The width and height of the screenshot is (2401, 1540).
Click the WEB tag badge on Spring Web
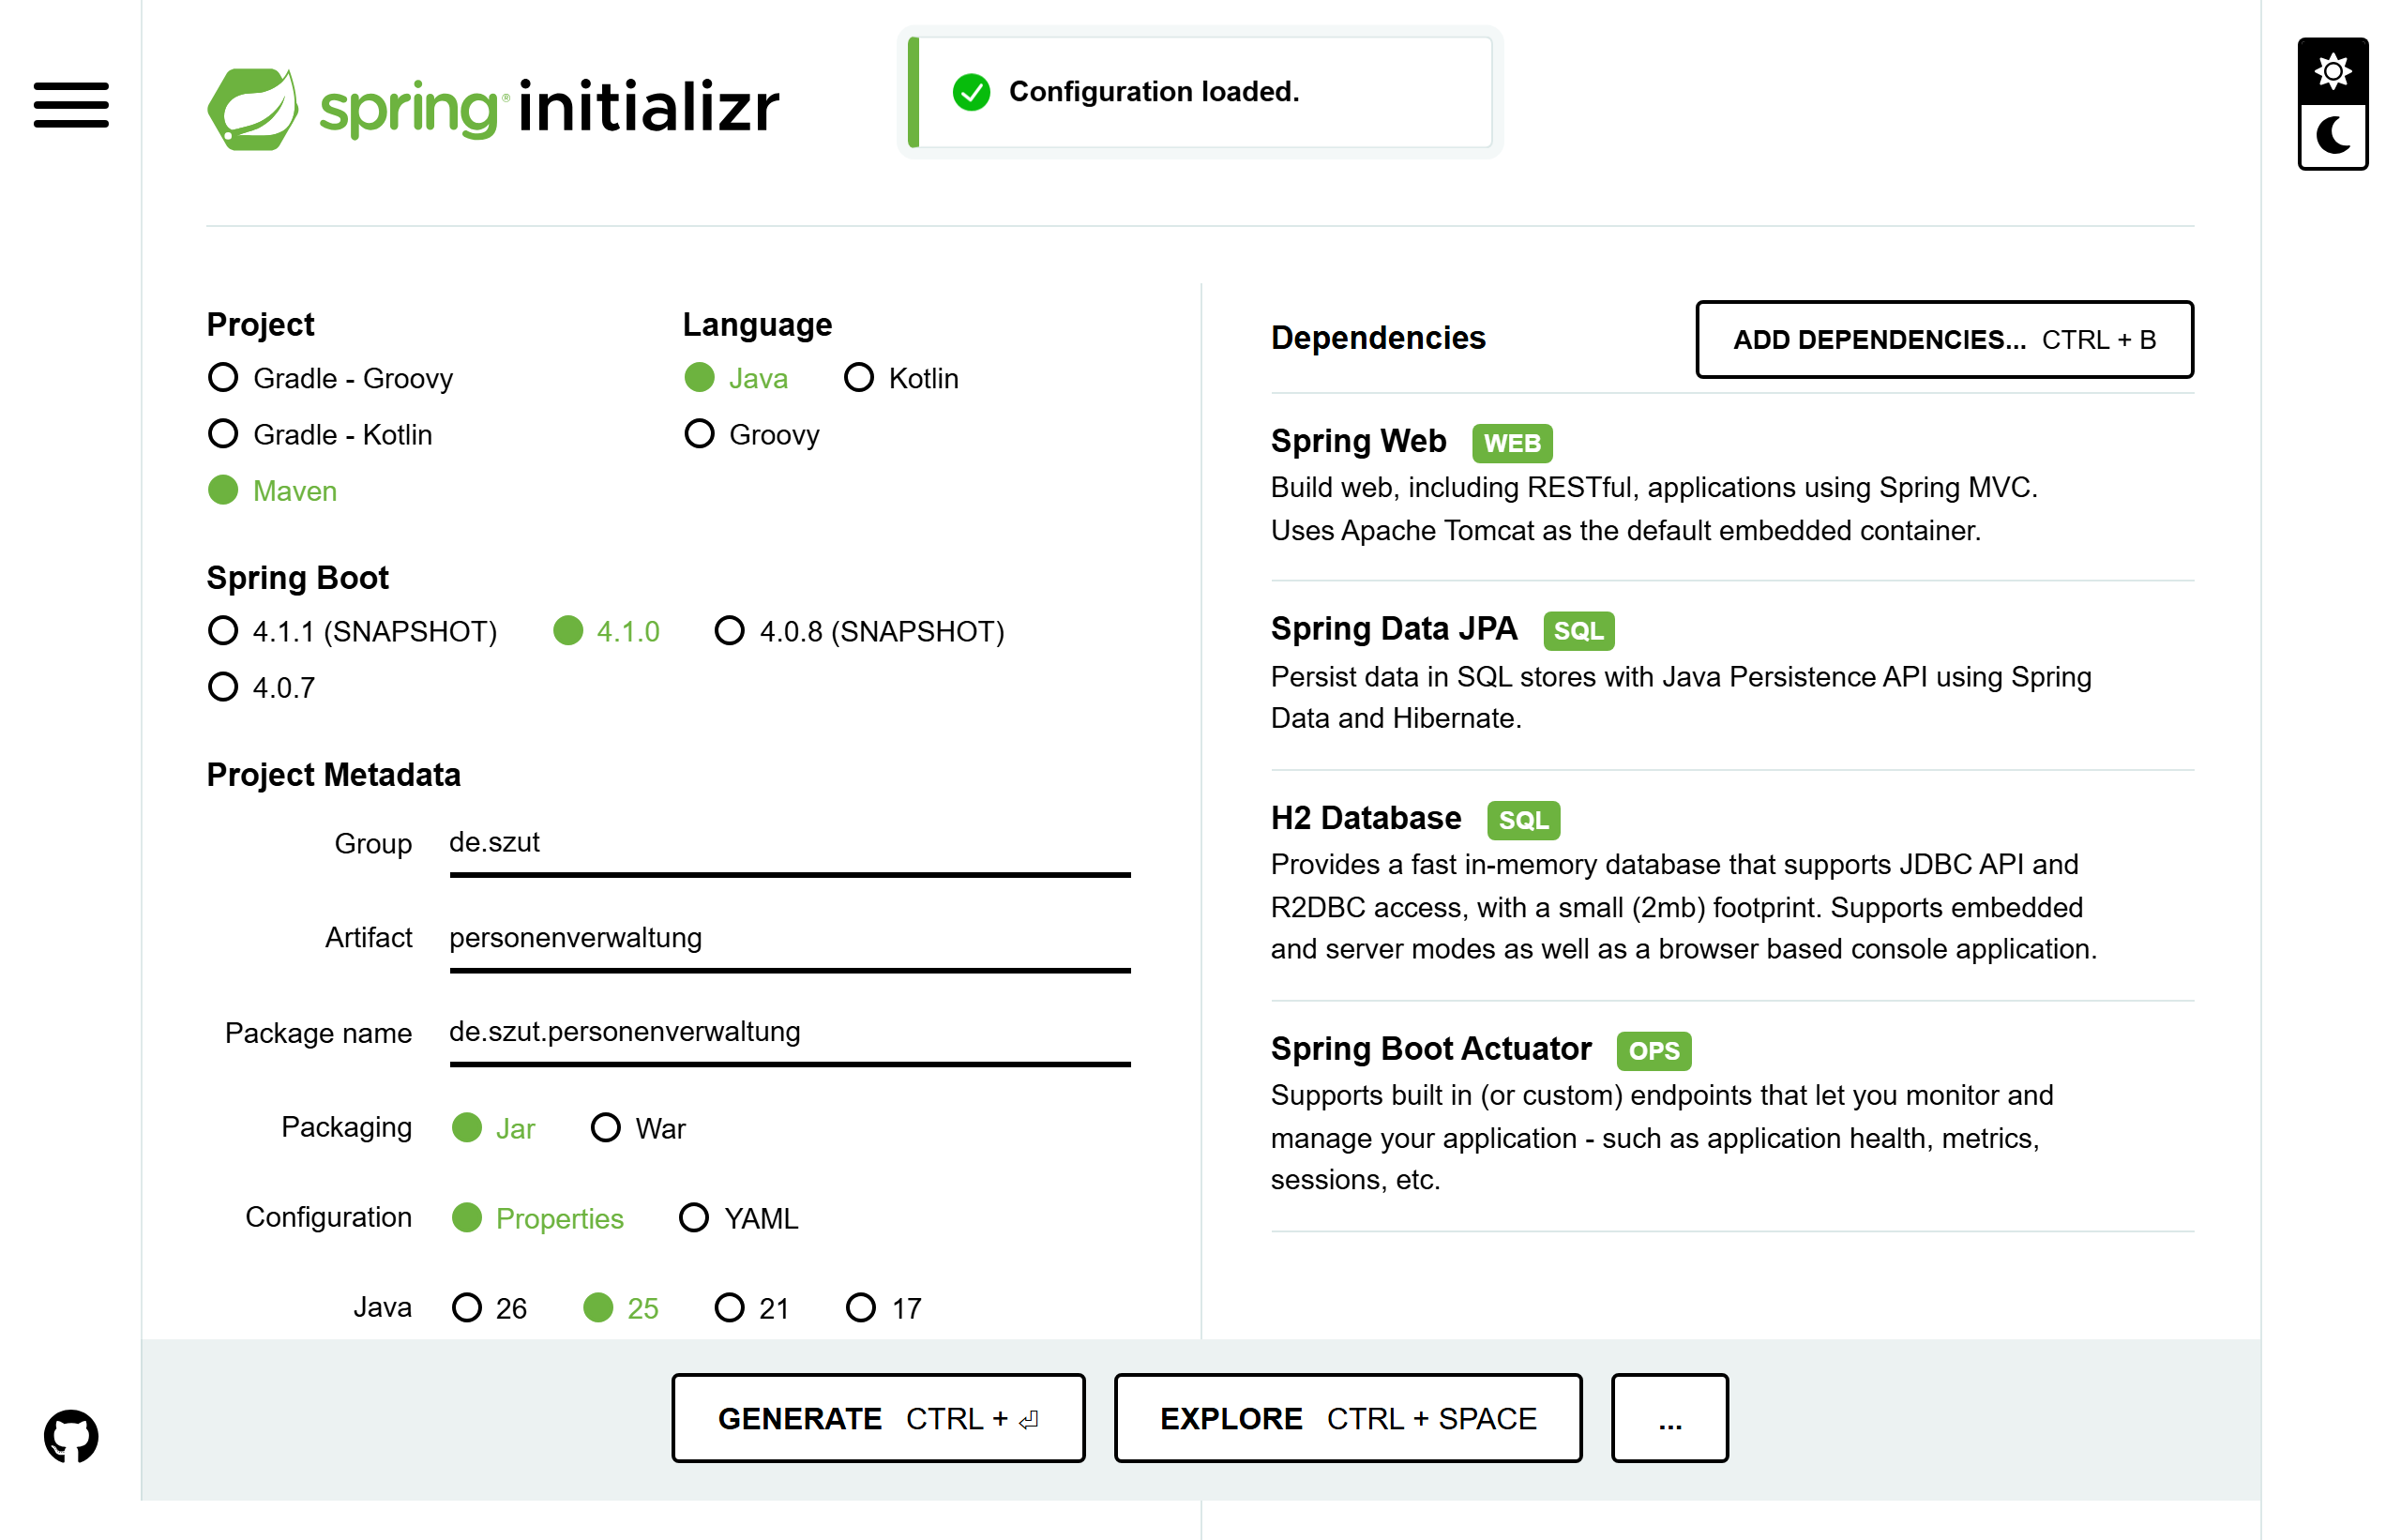pos(1511,443)
